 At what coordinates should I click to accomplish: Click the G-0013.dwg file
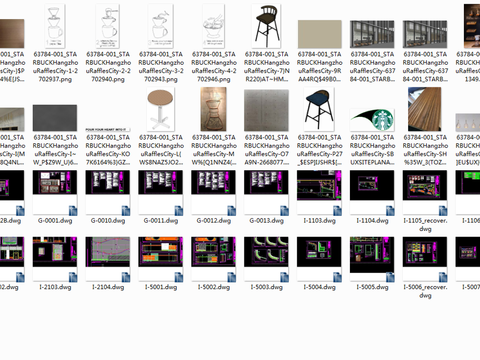click(266, 193)
